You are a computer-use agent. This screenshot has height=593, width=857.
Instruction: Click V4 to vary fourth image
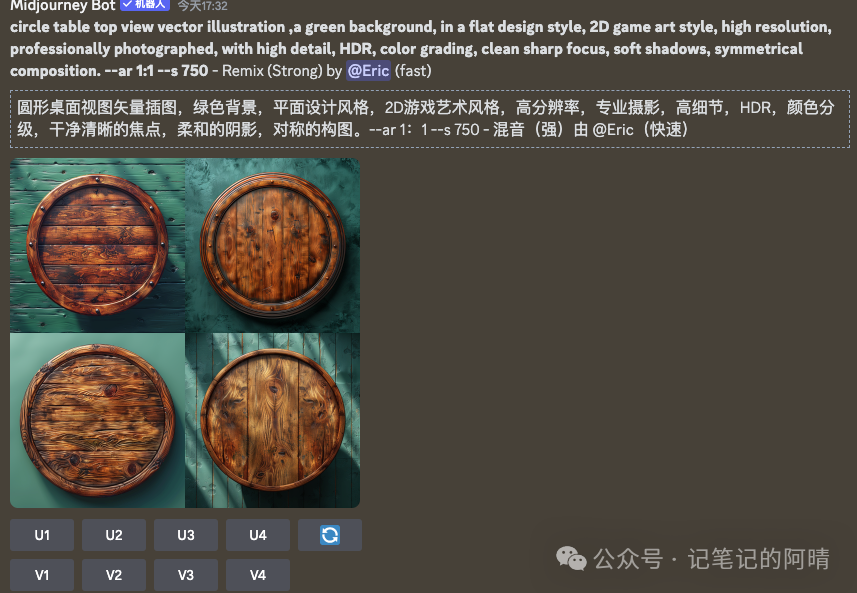click(x=258, y=575)
